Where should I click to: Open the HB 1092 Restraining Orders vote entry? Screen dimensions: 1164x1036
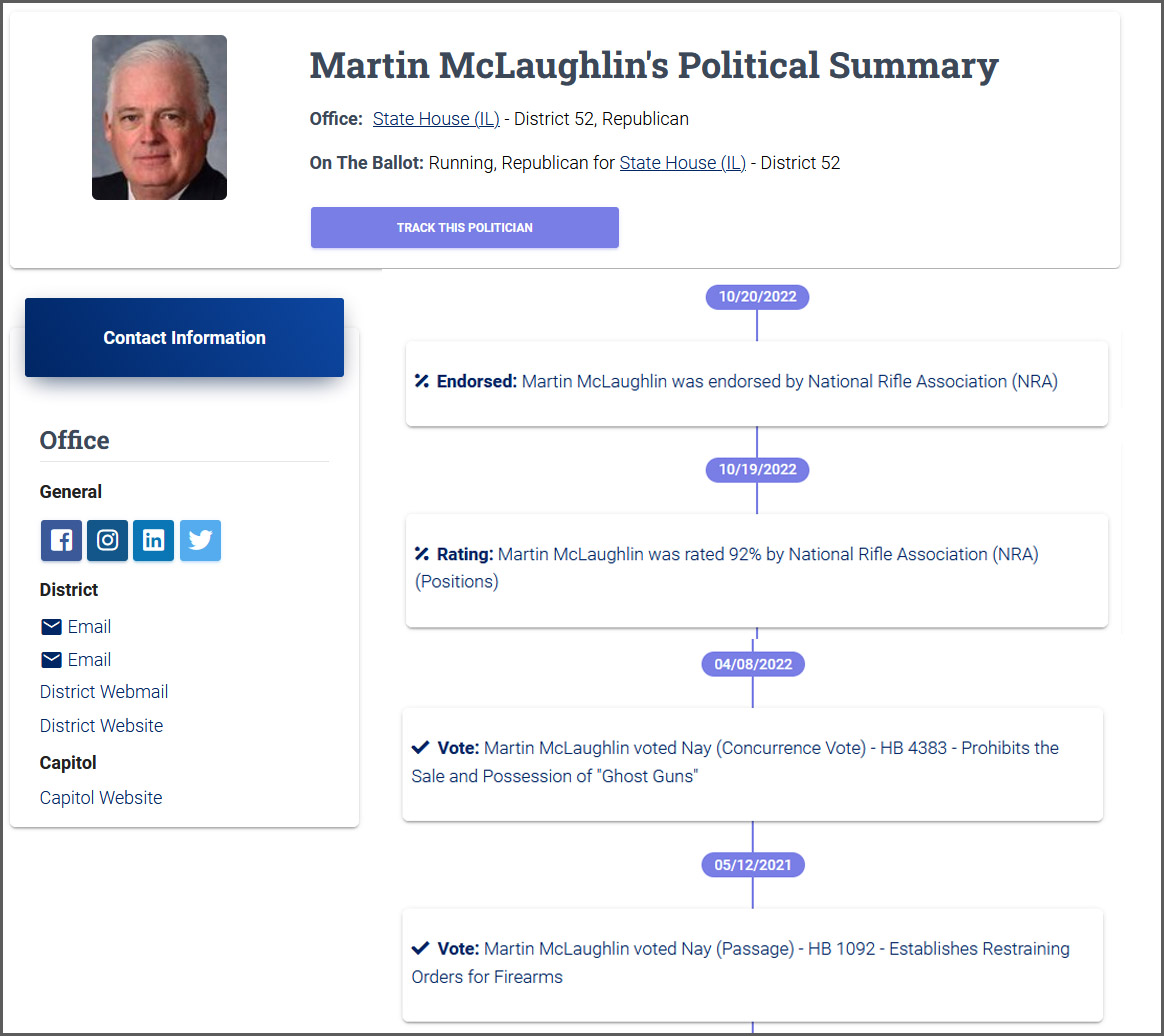coord(740,963)
